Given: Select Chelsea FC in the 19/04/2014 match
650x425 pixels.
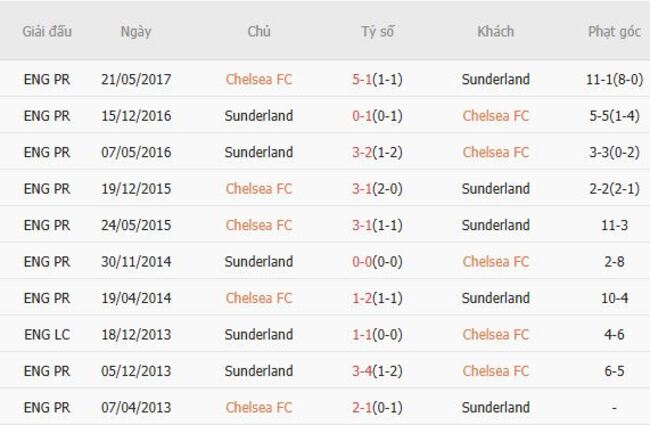Looking at the screenshot, I should [259, 298].
